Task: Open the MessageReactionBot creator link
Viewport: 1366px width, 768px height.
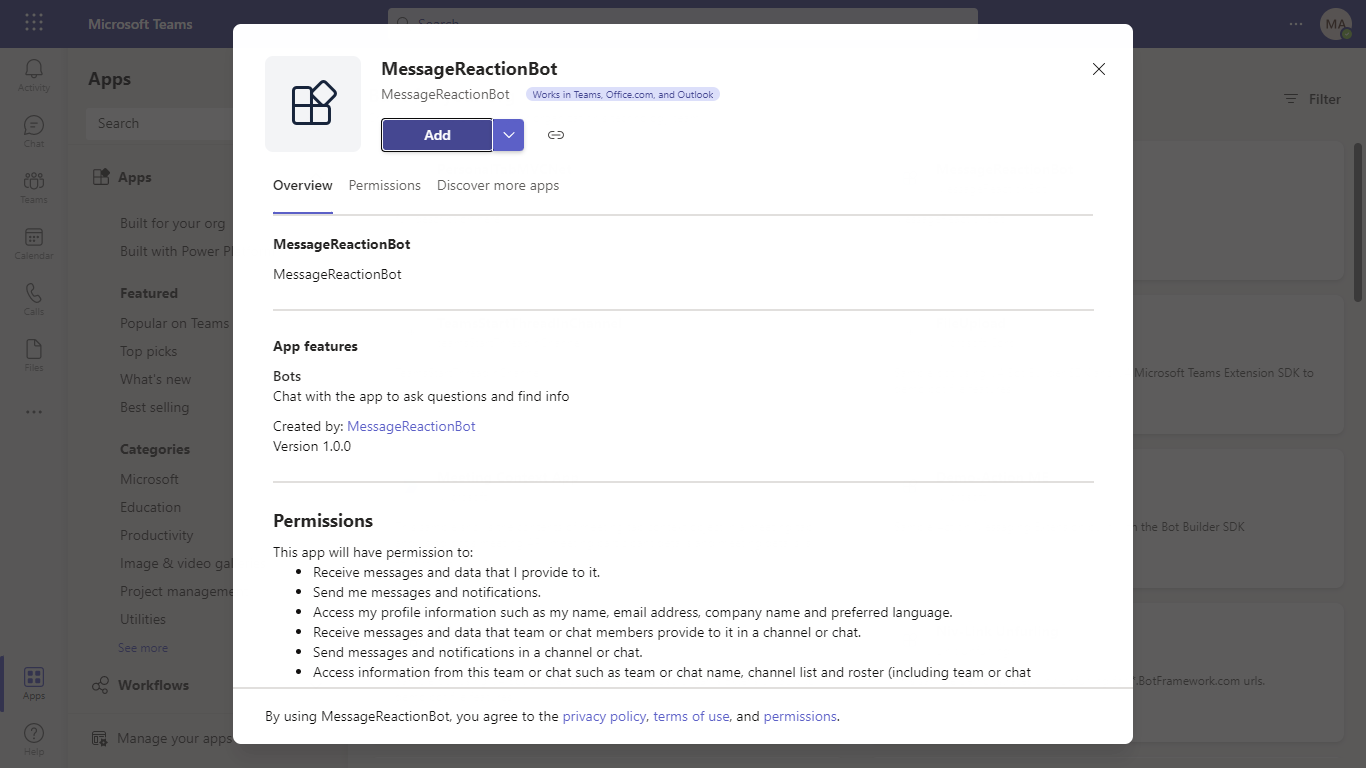Action: 411,426
